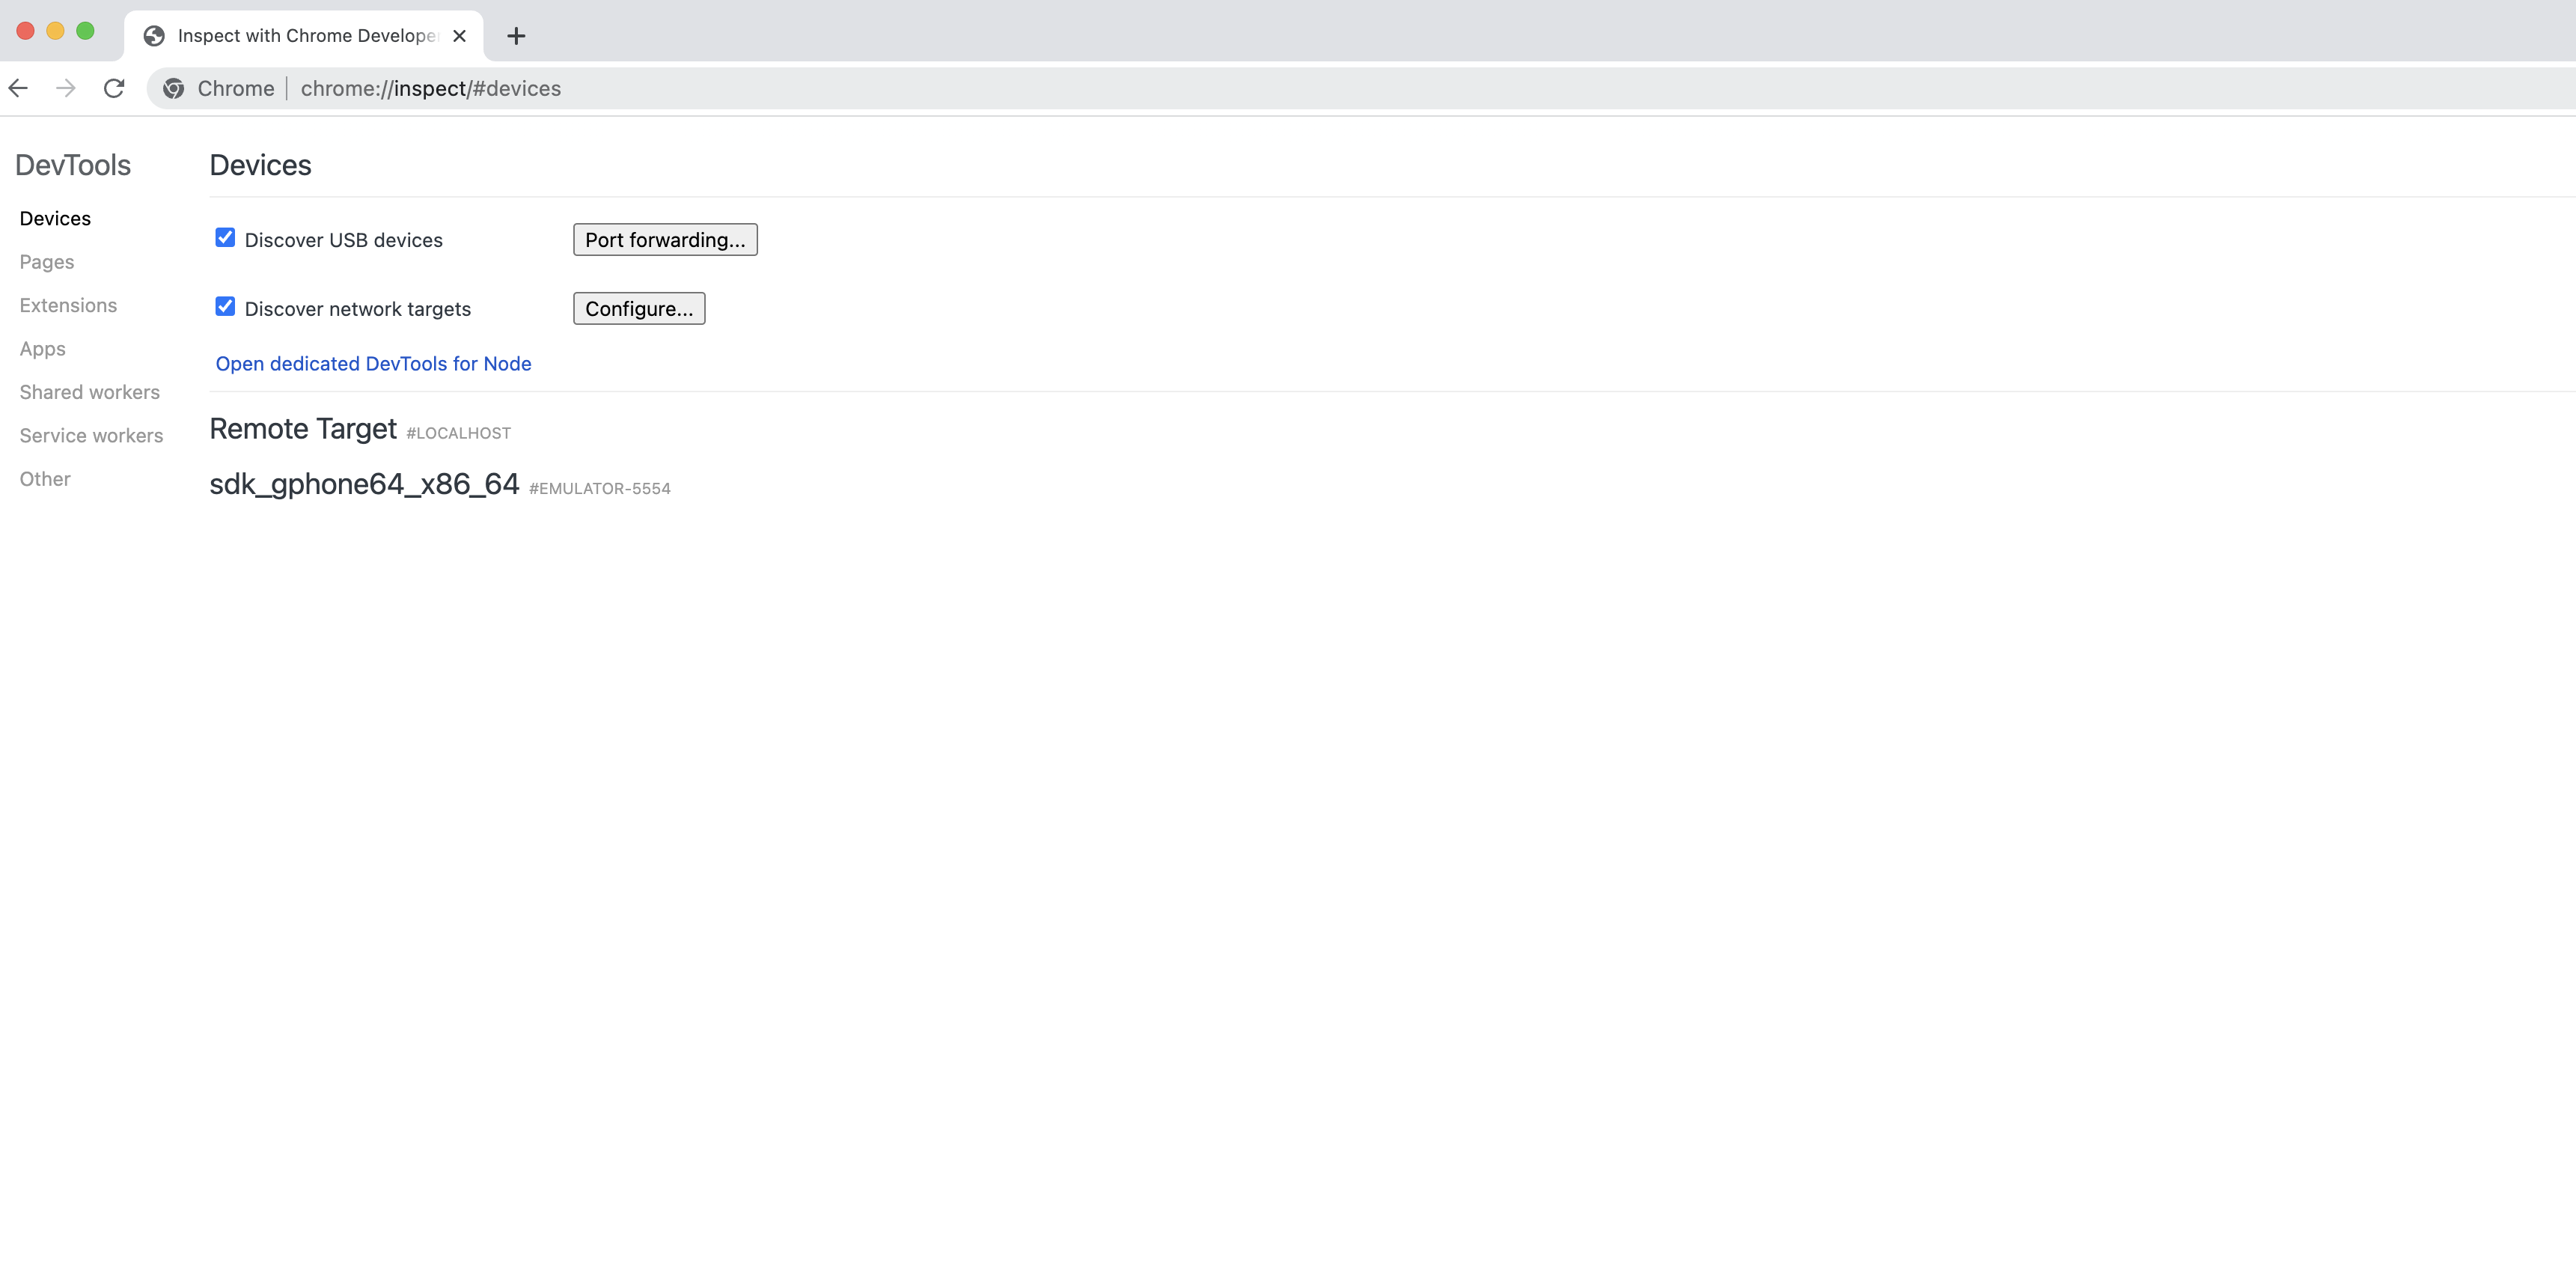Select Devices in DevTools sidebar
Screen dimensions: 2576x1286
[55, 218]
